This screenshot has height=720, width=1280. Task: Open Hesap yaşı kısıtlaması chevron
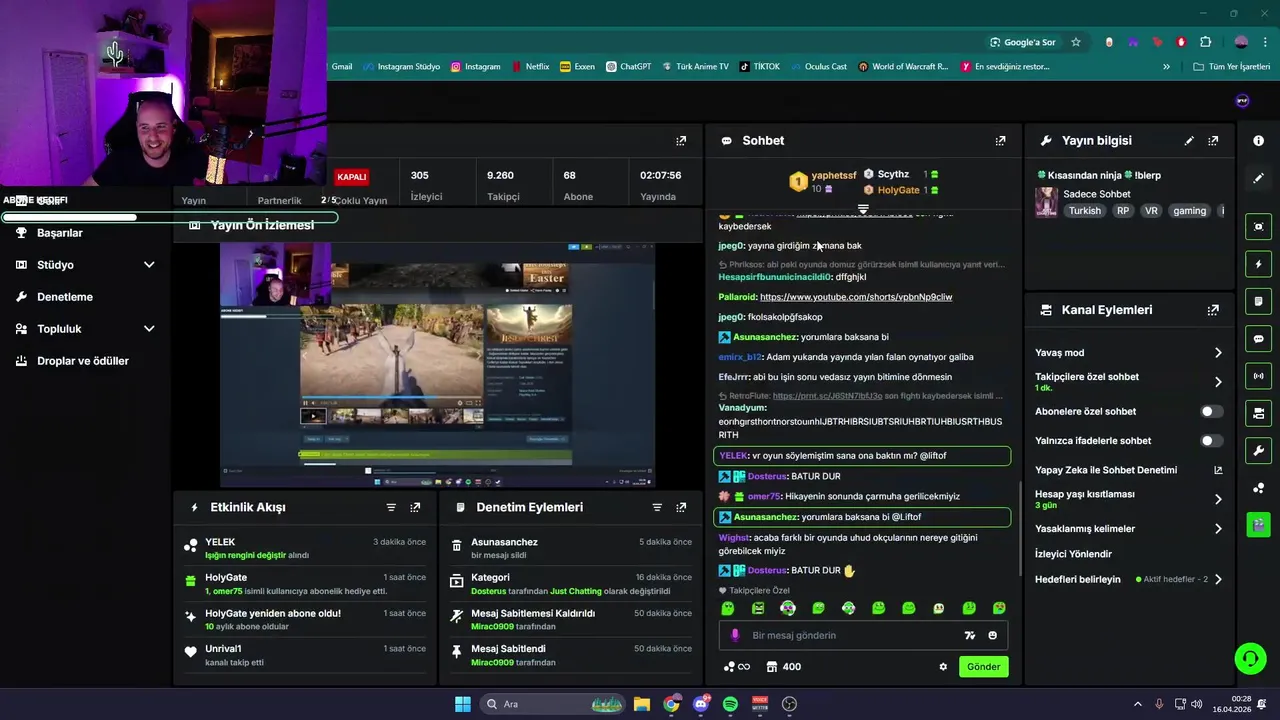pyautogui.click(x=1218, y=499)
